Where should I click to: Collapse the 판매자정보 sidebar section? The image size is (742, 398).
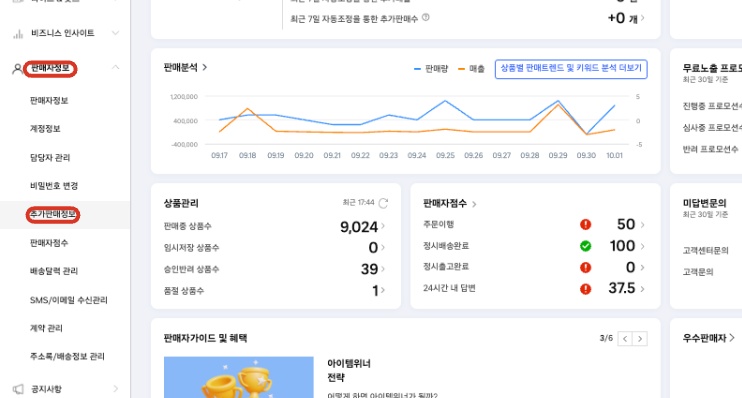pos(115,68)
